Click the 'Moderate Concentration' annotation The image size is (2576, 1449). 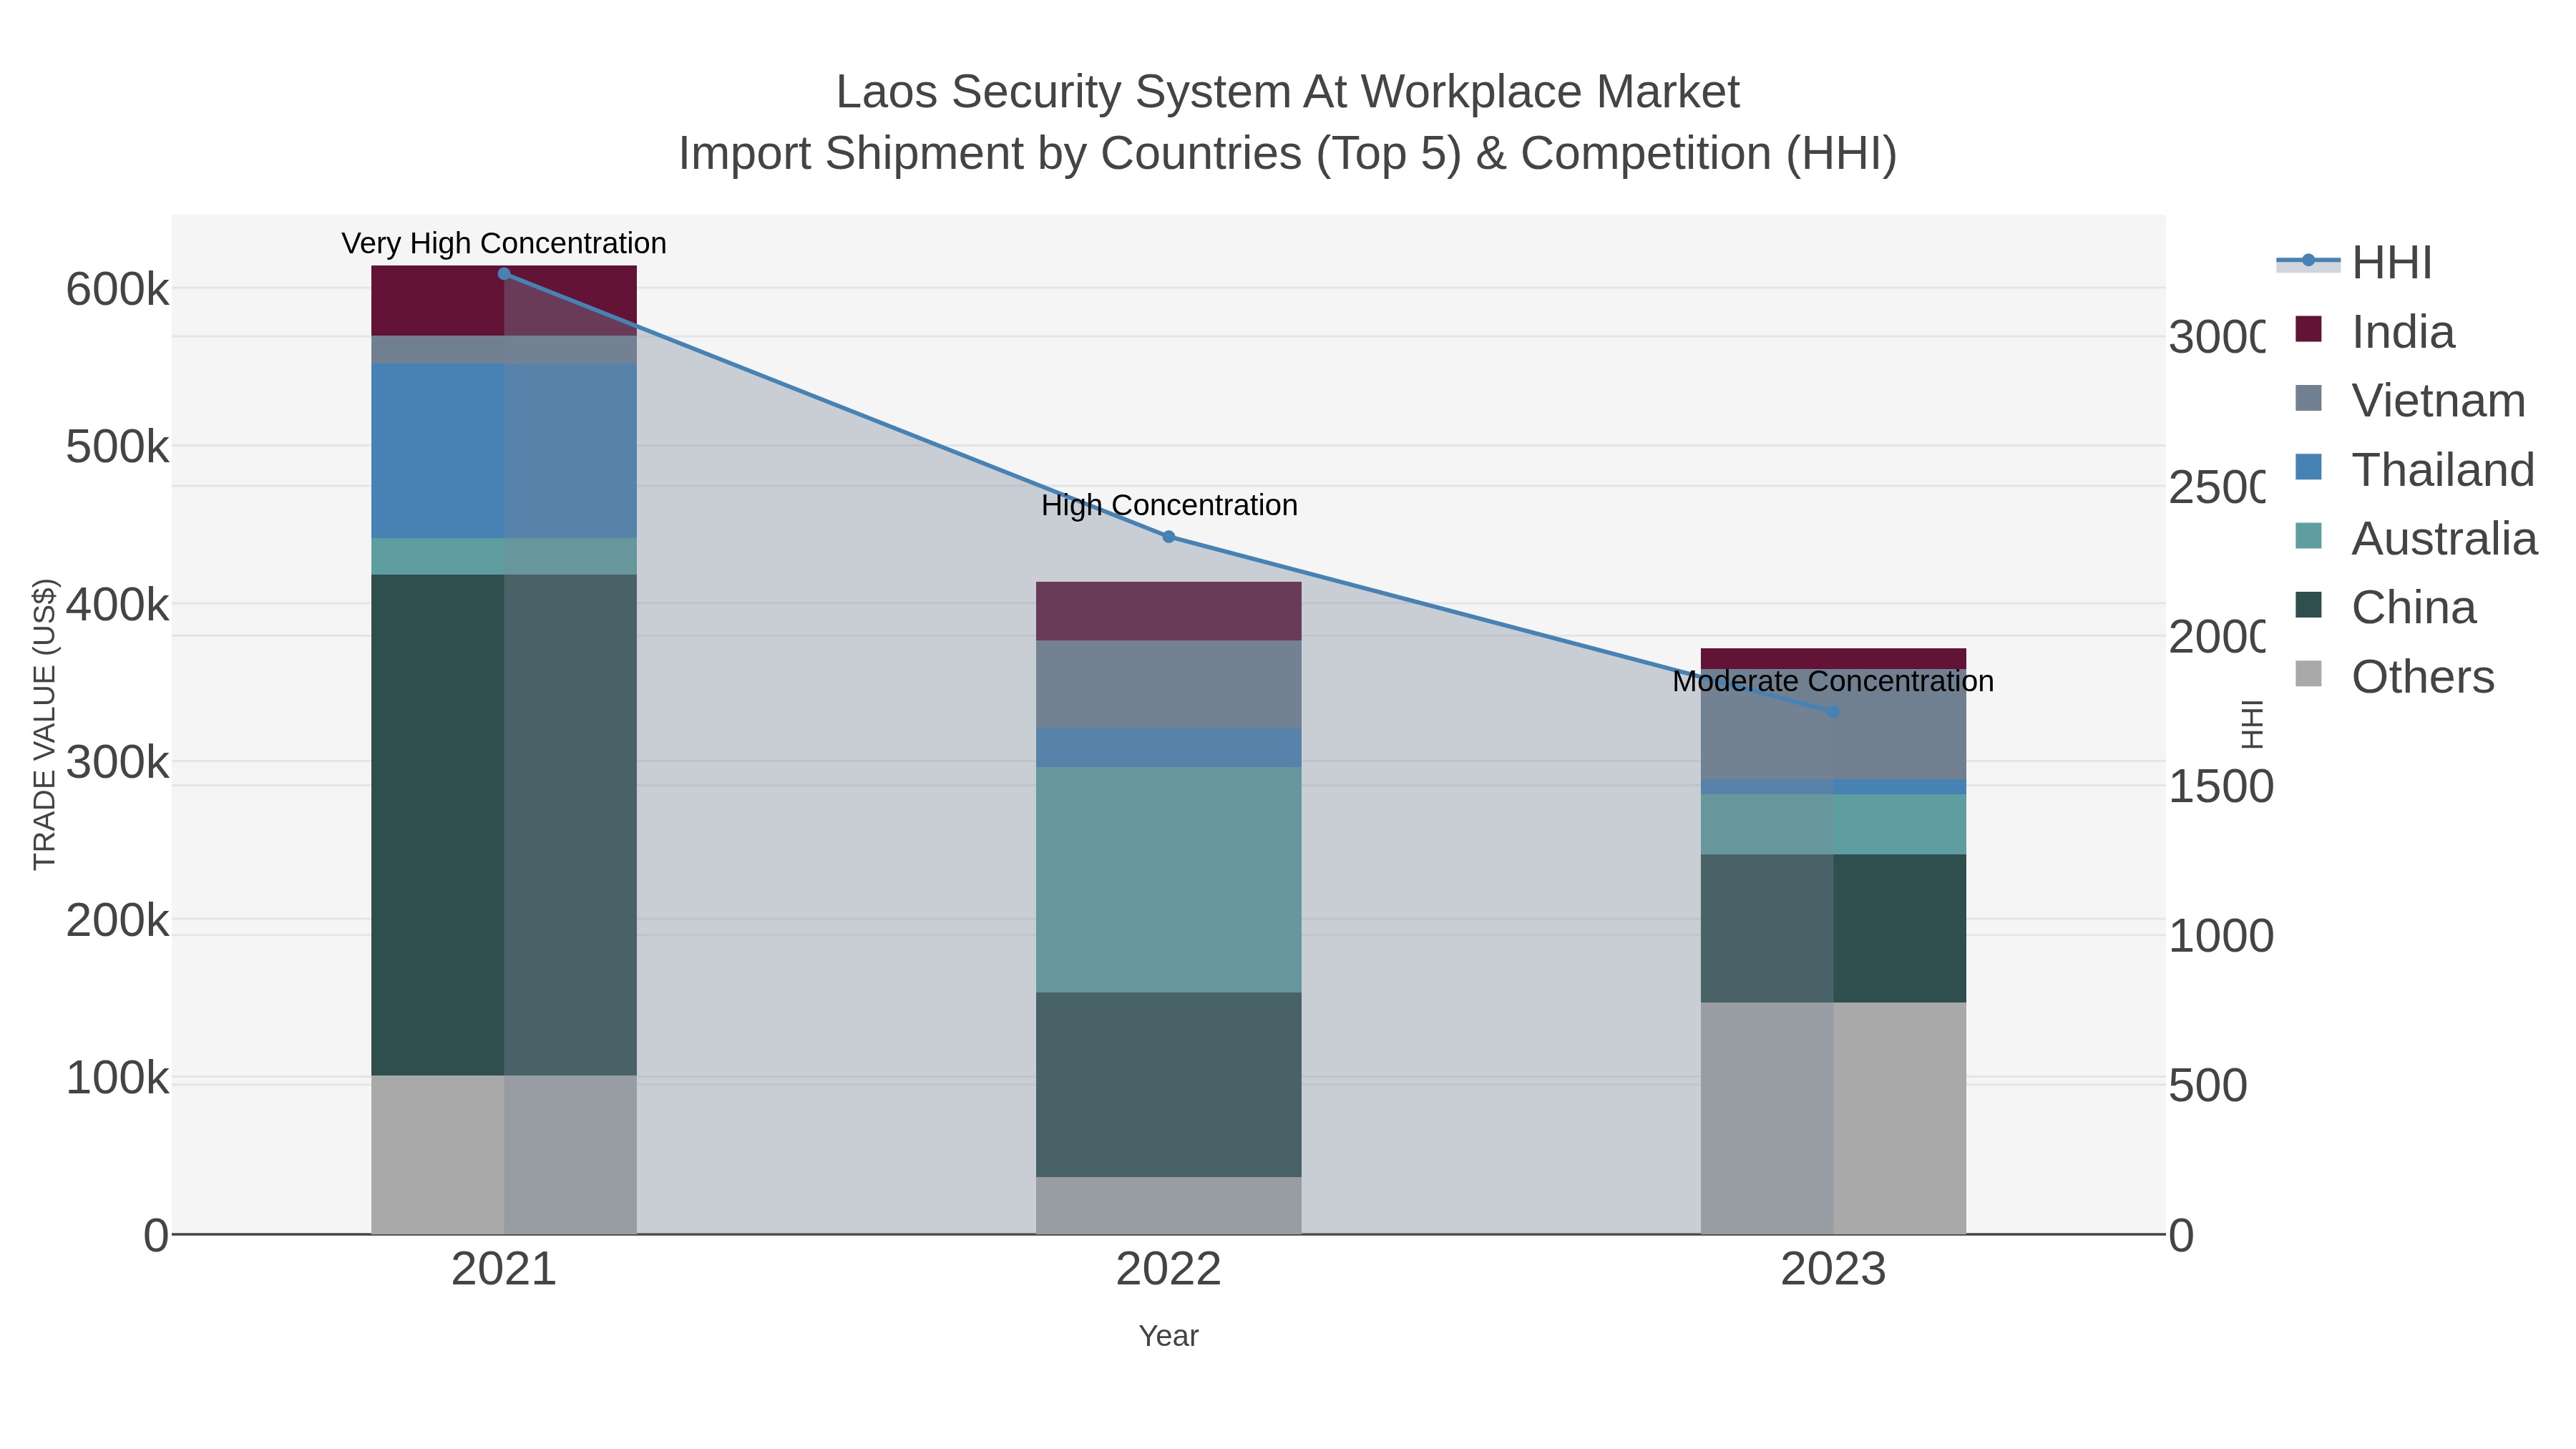coord(1833,681)
